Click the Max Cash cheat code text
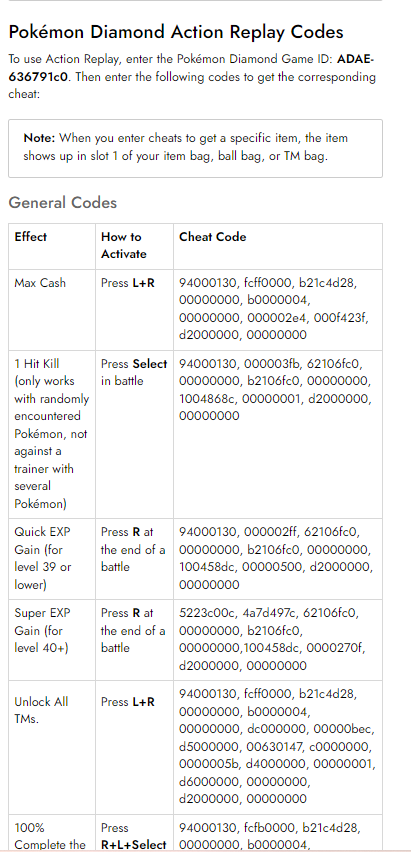This screenshot has width=411, height=852. pos(274,309)
